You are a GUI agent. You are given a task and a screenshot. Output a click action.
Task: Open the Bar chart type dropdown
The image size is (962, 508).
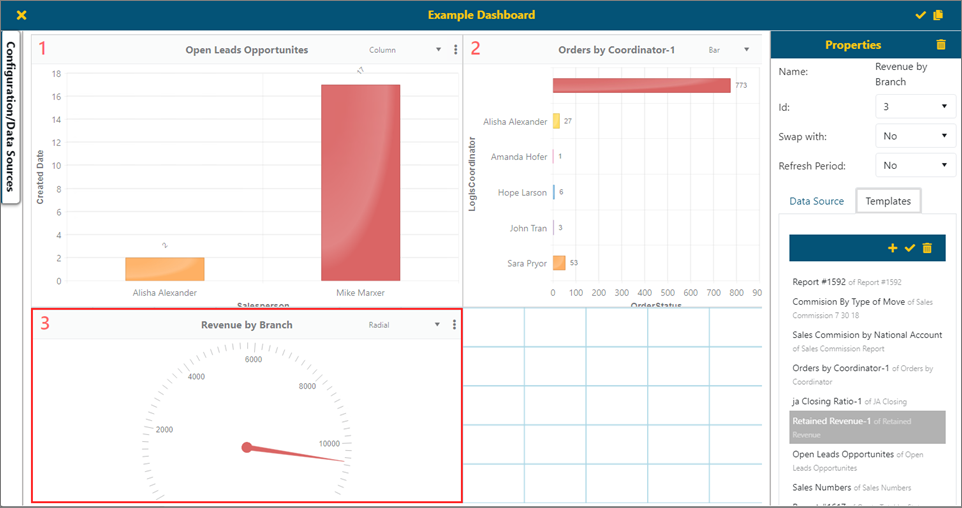[x=727, y=50]
